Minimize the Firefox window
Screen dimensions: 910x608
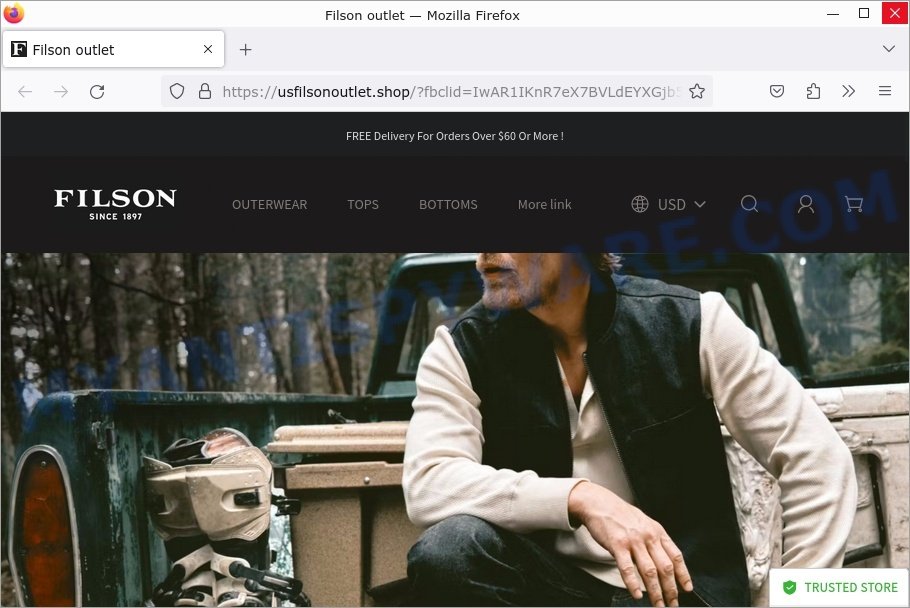click(833, 13)
